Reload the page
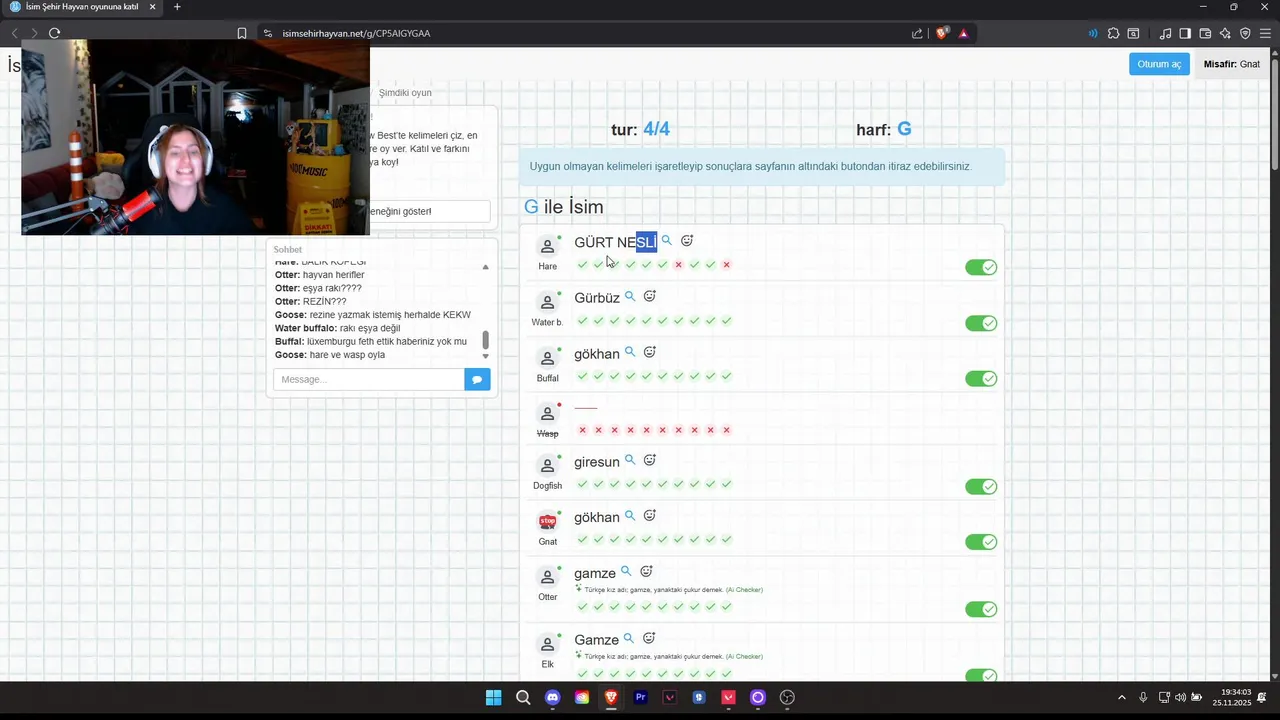Viewport: 1280px width, 720px height. pyautogui.click(x=54, y=33)
